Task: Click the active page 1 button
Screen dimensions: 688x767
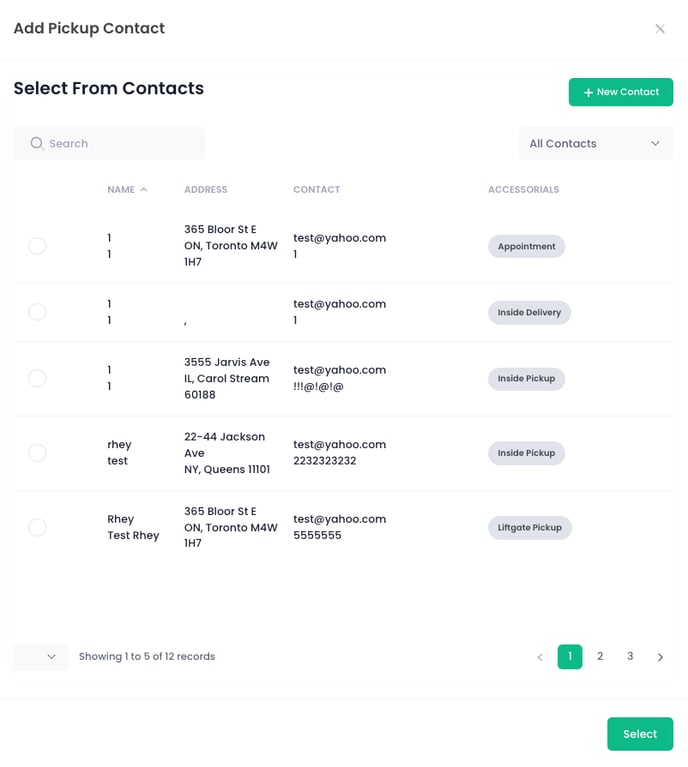Action: coord(570,656)
